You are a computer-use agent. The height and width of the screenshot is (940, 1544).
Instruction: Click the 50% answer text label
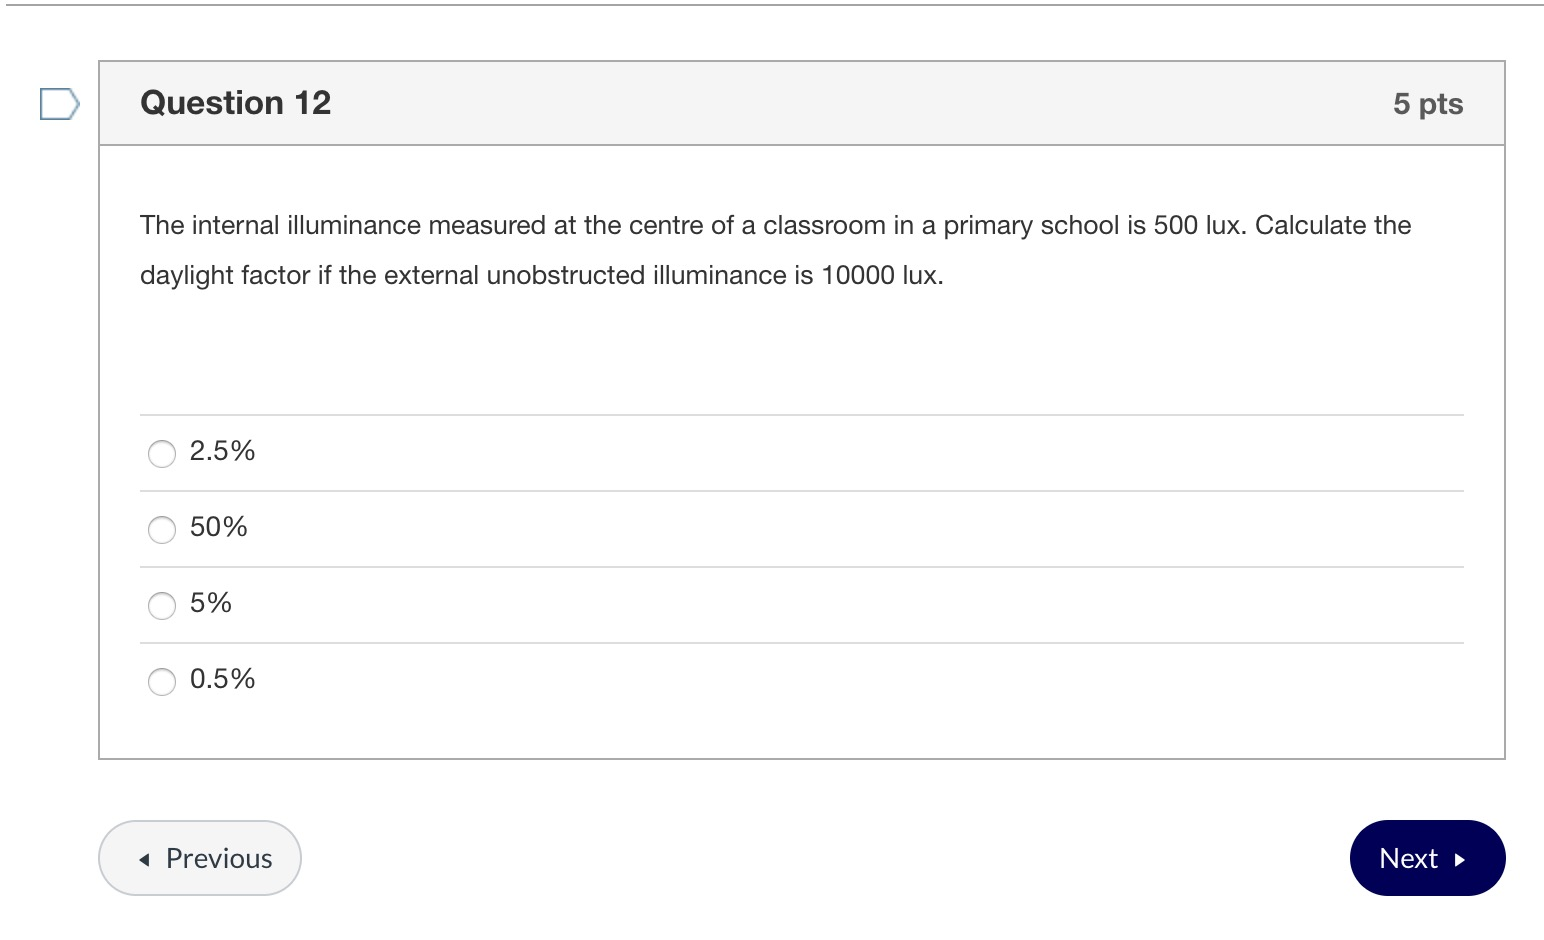(x=218, y=527)
